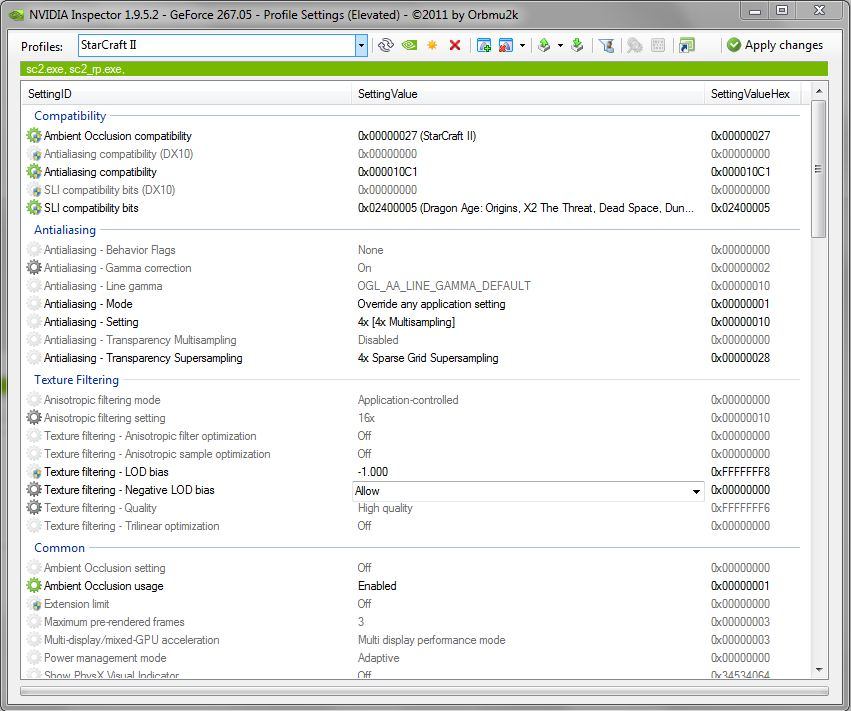Select Maximum pre-rendered frames row
Screen dimensions: 851x711
(x=412, y=621)
